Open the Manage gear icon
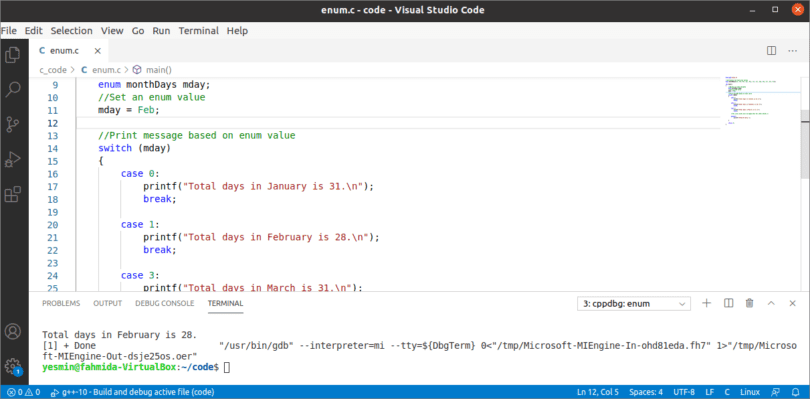The width and height of the screenshot is (810, 399). pos(12,366)
